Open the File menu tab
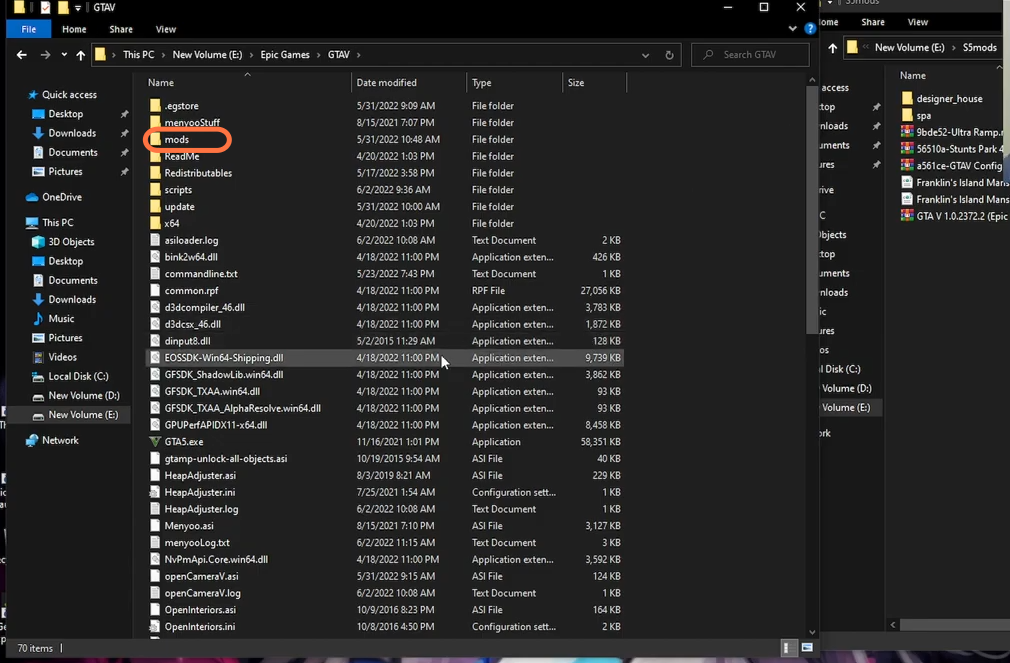The image size is (1010, 663). [29, 29]
